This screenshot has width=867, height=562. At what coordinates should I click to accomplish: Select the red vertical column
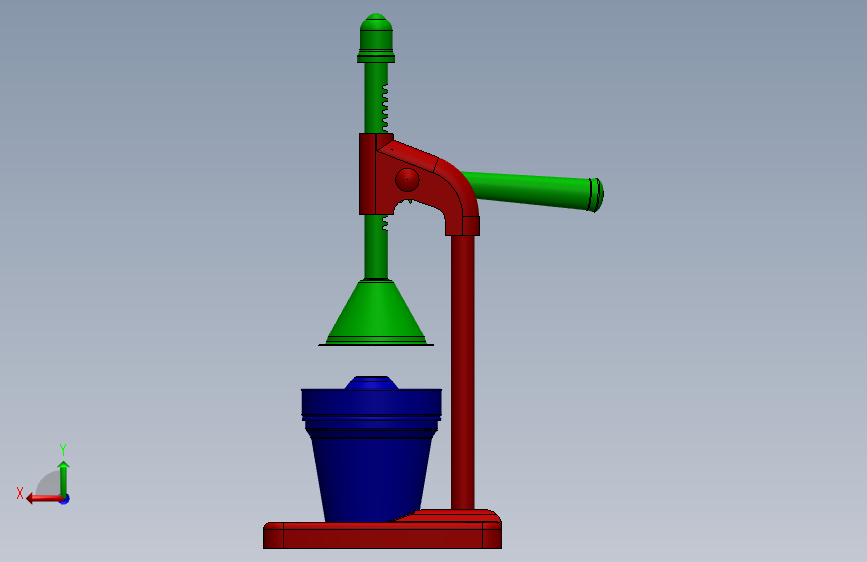(463, 372)
